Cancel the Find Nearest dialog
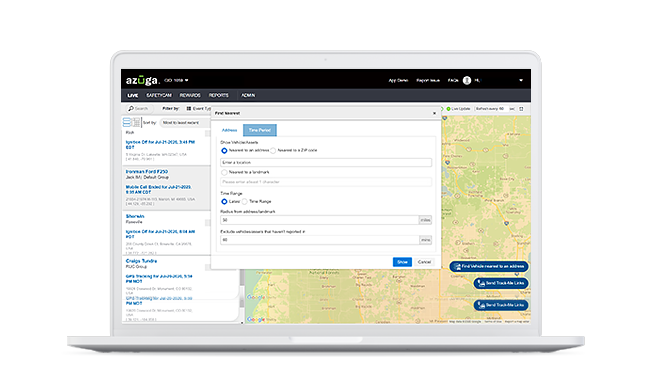 (x=424, y=262)
